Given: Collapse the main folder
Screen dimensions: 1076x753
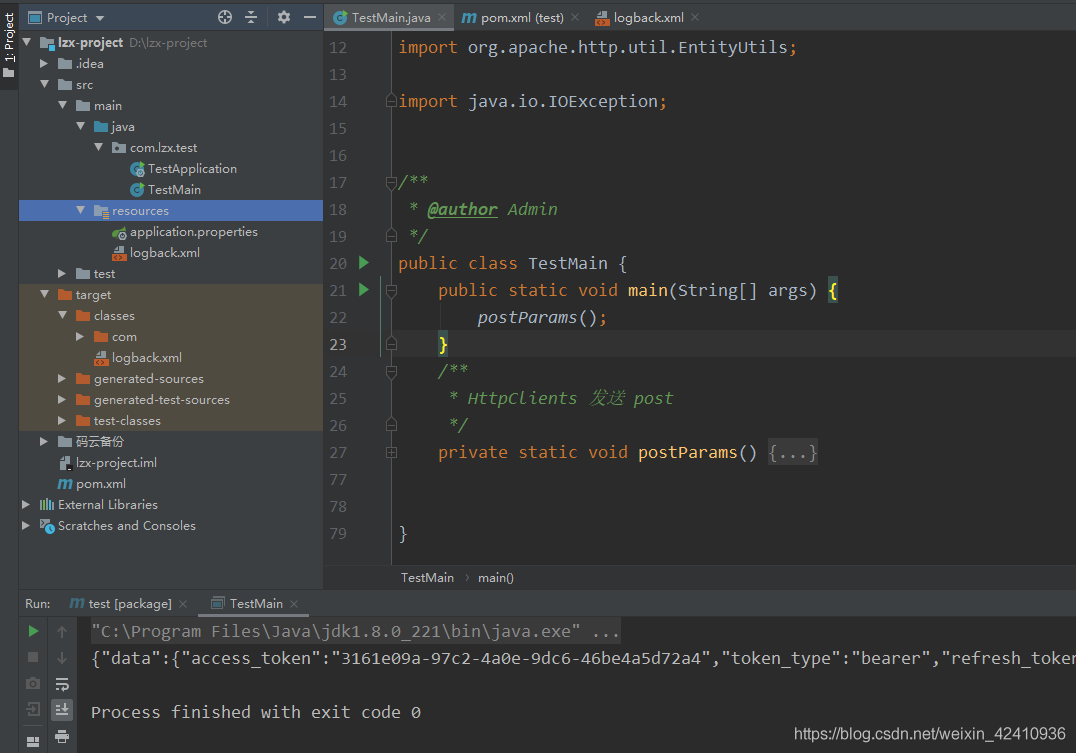Looking at the screenshot, I should click(x=62, y=105).
